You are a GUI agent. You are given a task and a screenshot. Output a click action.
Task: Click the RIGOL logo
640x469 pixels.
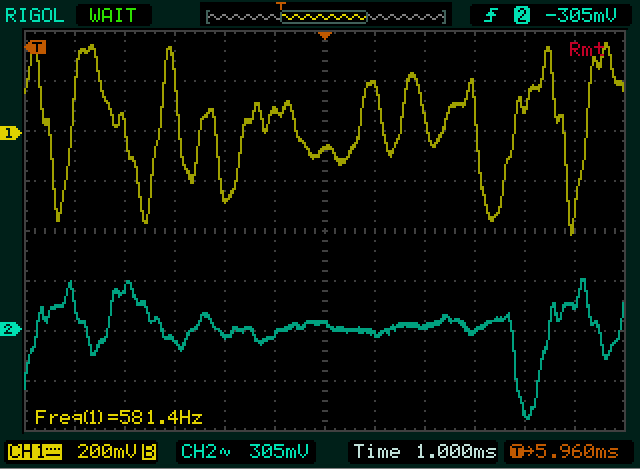click(32, 15)
